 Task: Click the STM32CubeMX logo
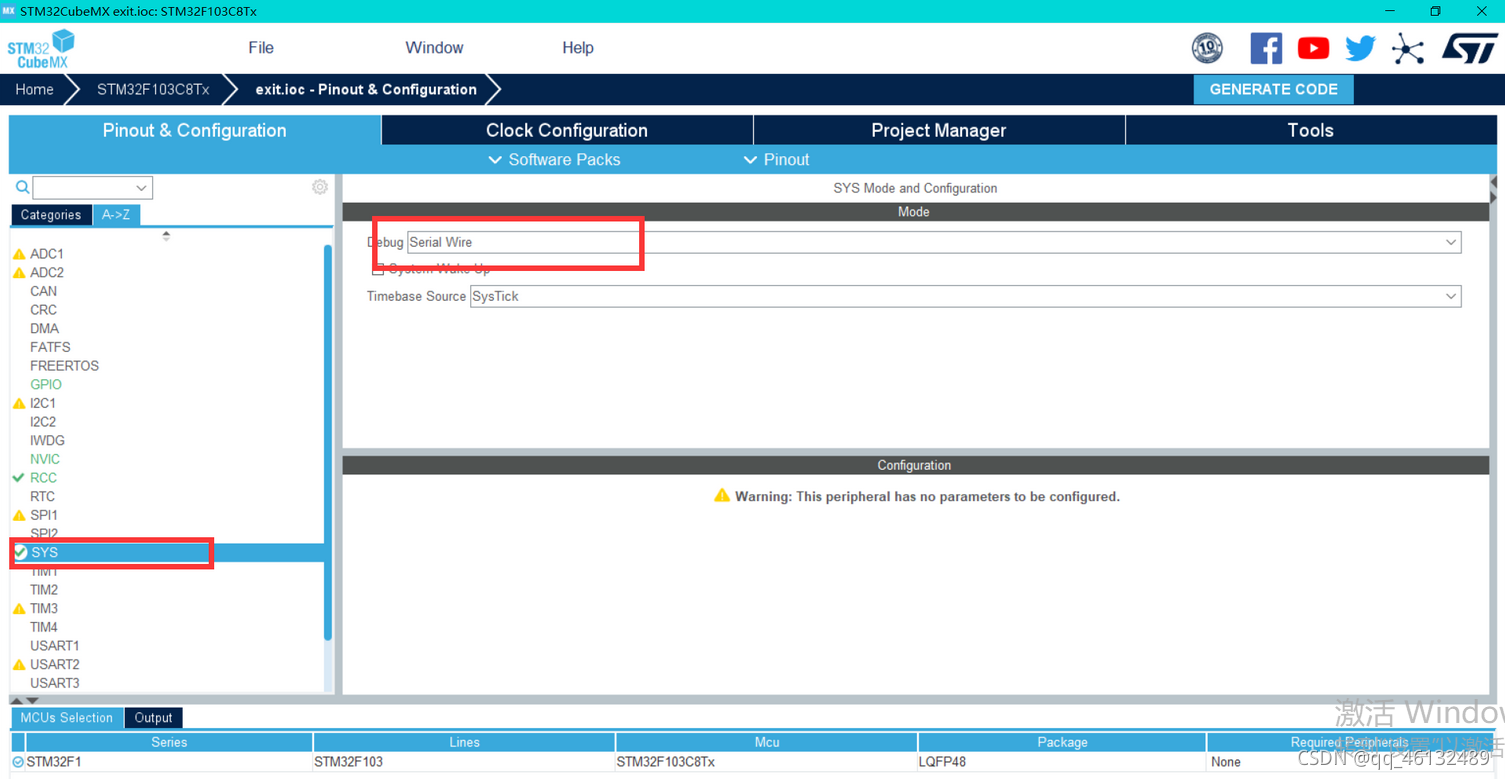tap(41, 49)
